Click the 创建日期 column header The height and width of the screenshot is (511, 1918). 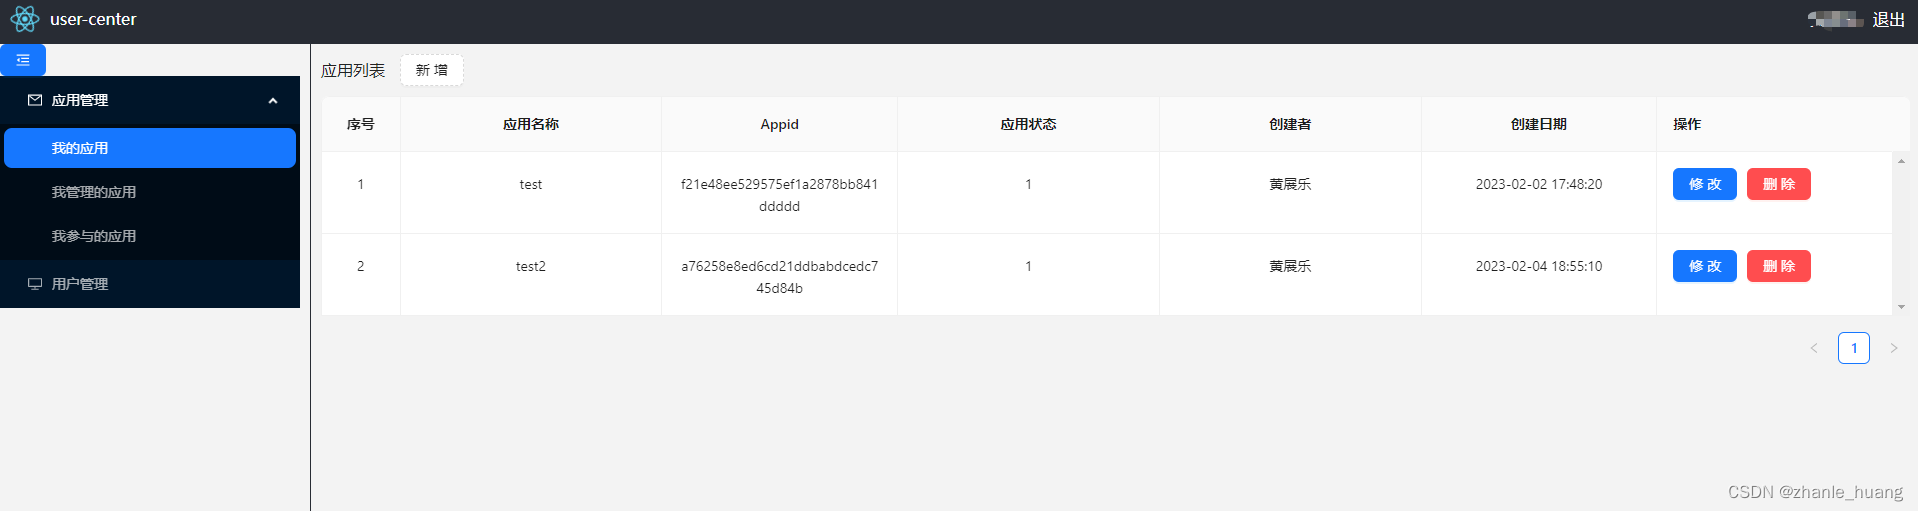pyautogui.click(x=1539, y=124)
